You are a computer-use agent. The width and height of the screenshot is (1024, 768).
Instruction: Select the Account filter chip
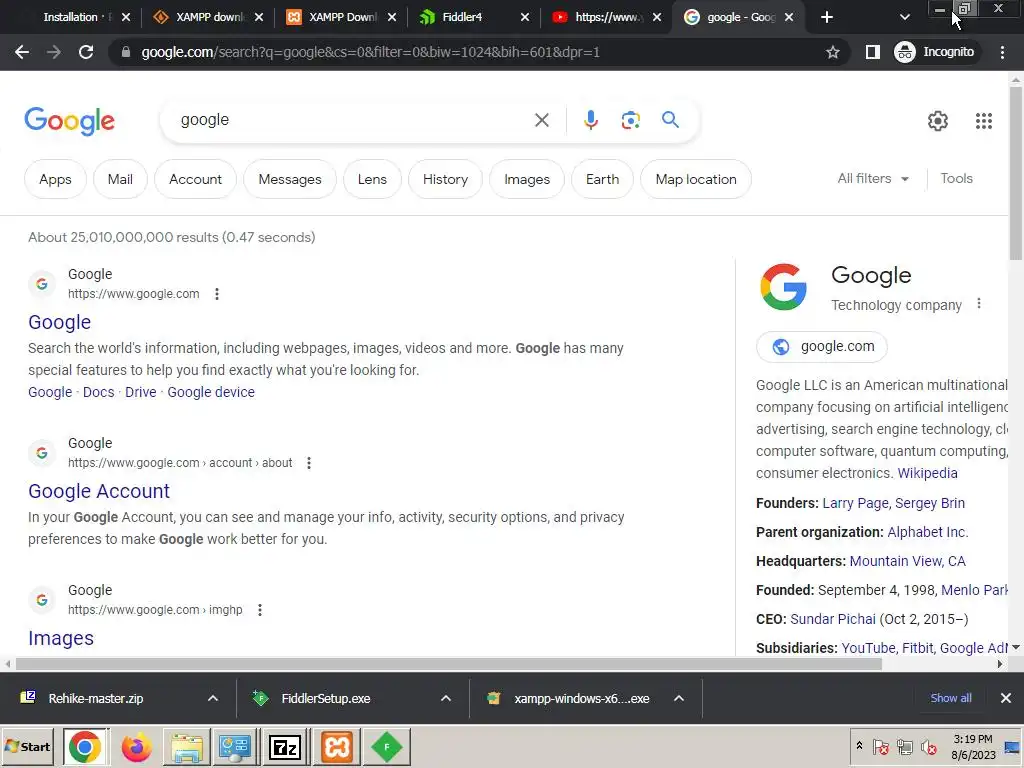click(x=195, y=179)
